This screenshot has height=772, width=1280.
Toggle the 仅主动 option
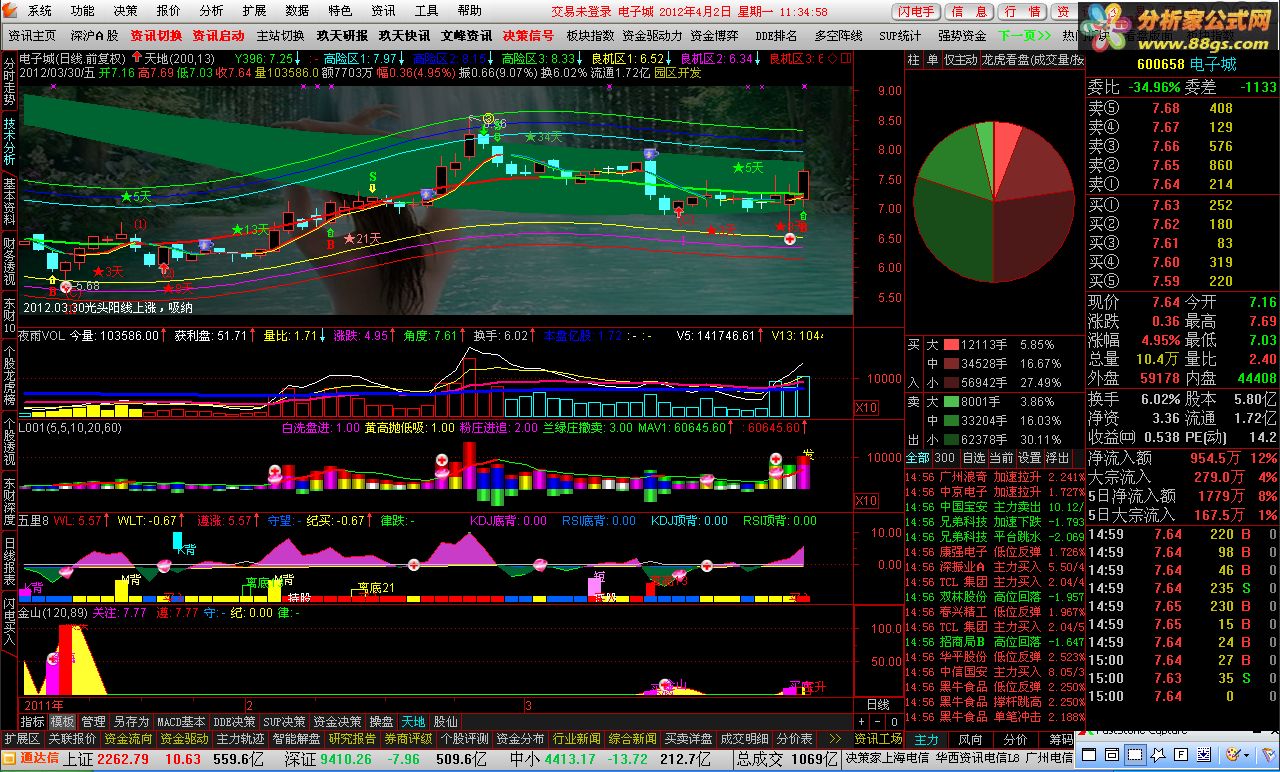click(960, 60)
